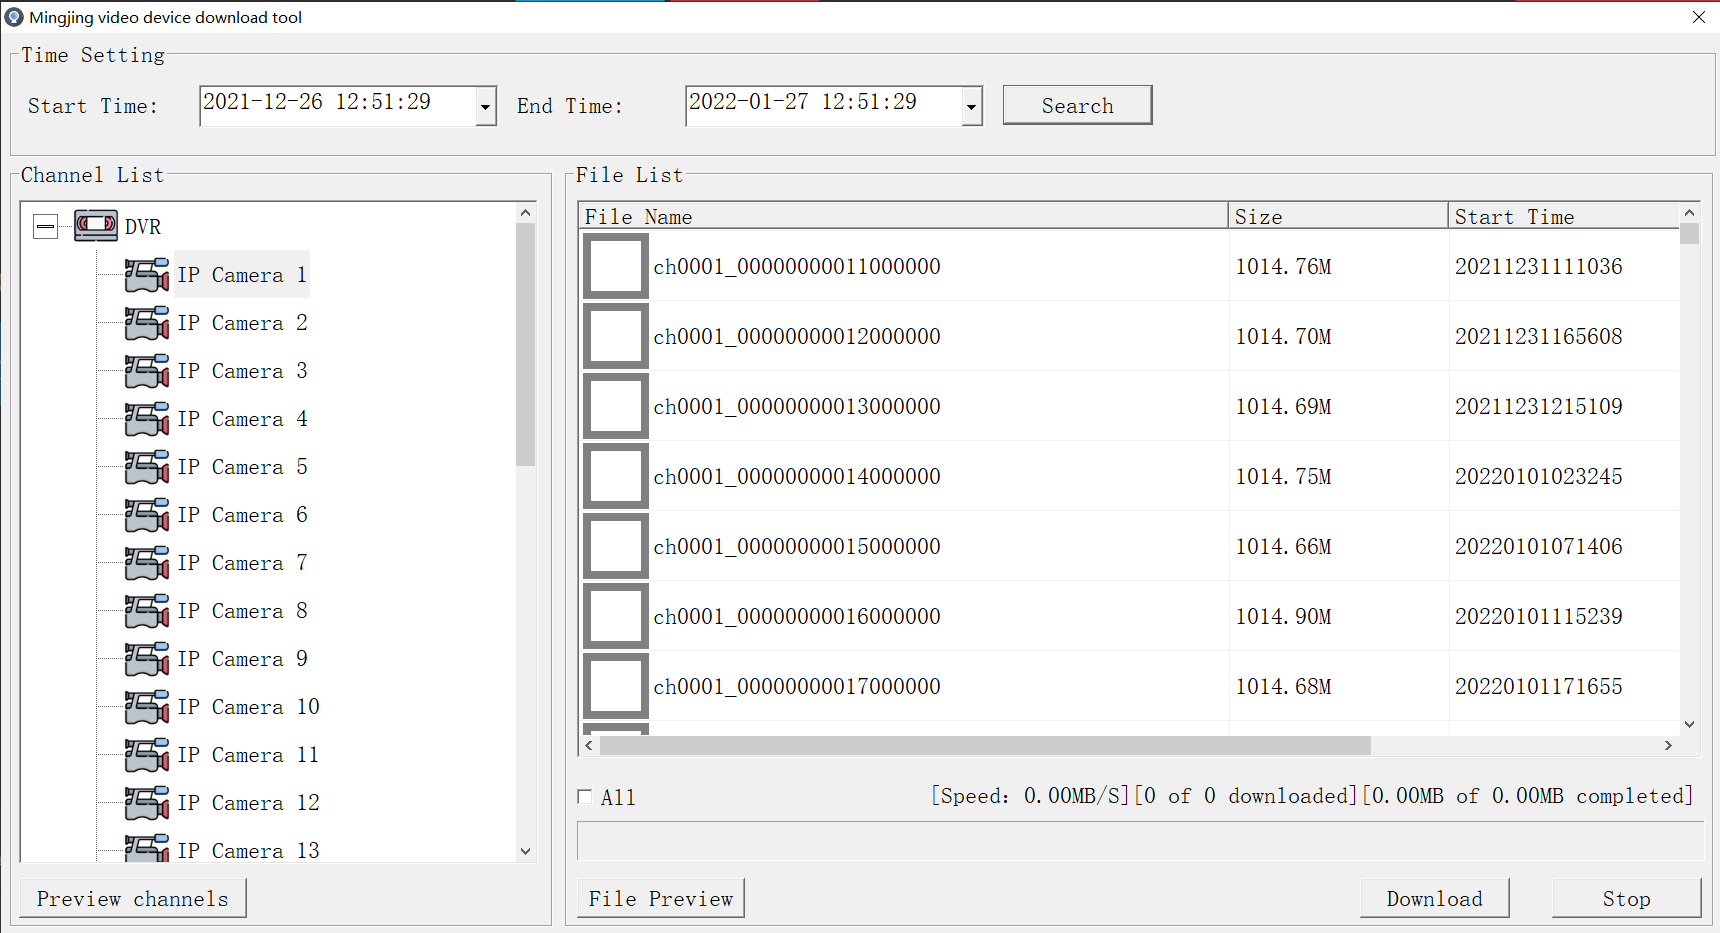1720x933 pixels.
Task: Click the IP Camera 4 camera icon
Action: pyautogui.click(x=147, y=419)
